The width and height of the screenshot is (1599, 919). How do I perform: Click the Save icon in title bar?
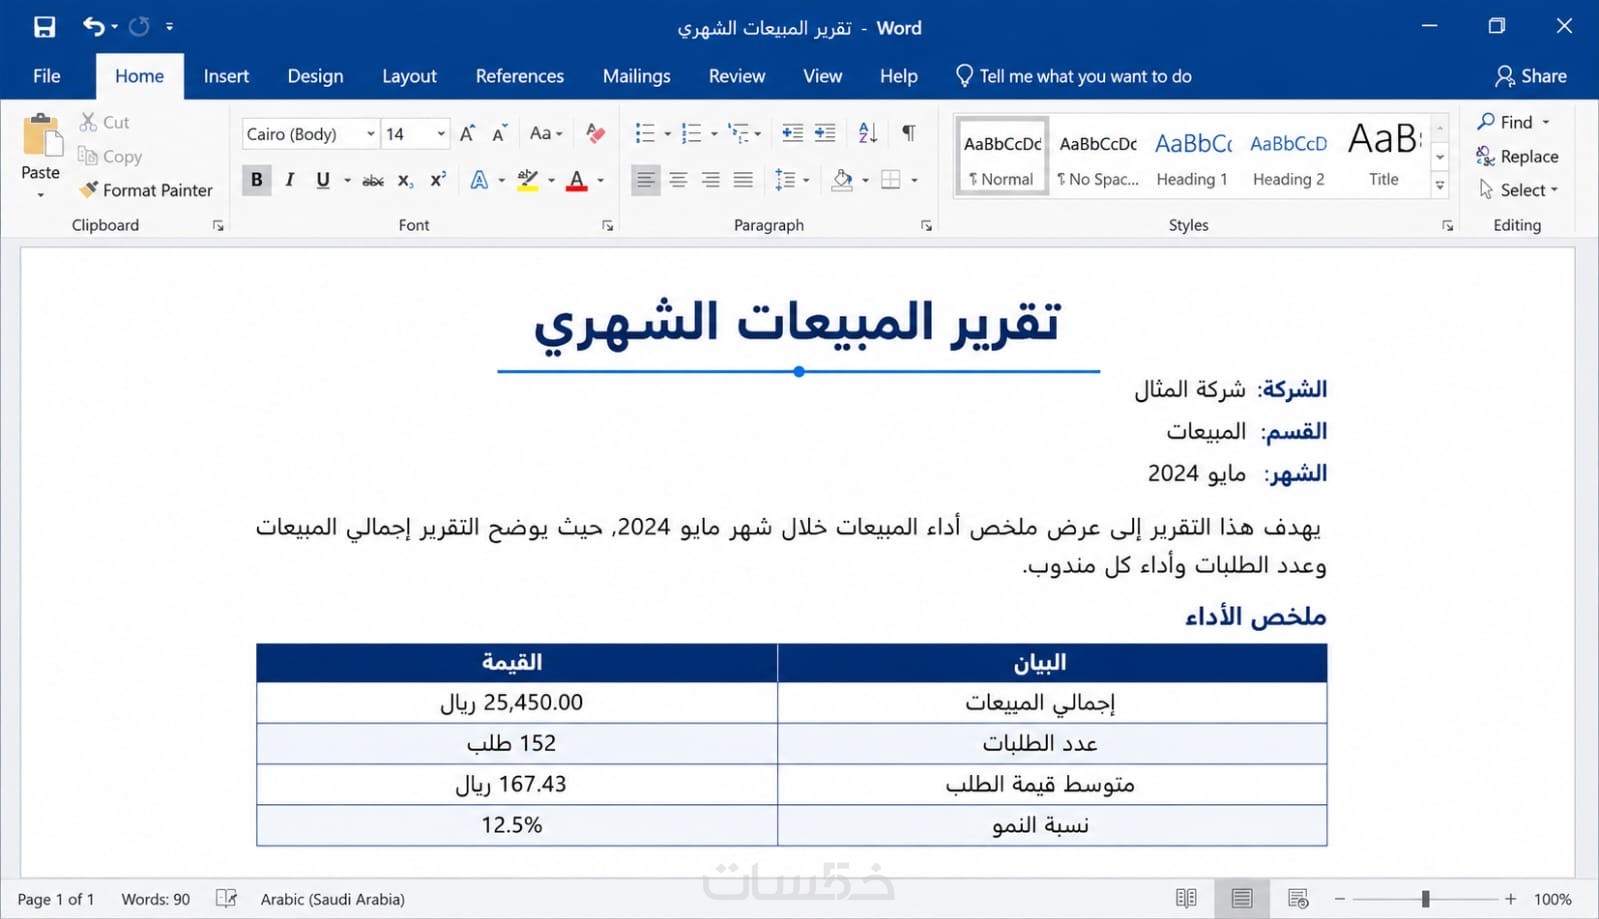pos(45,27)
